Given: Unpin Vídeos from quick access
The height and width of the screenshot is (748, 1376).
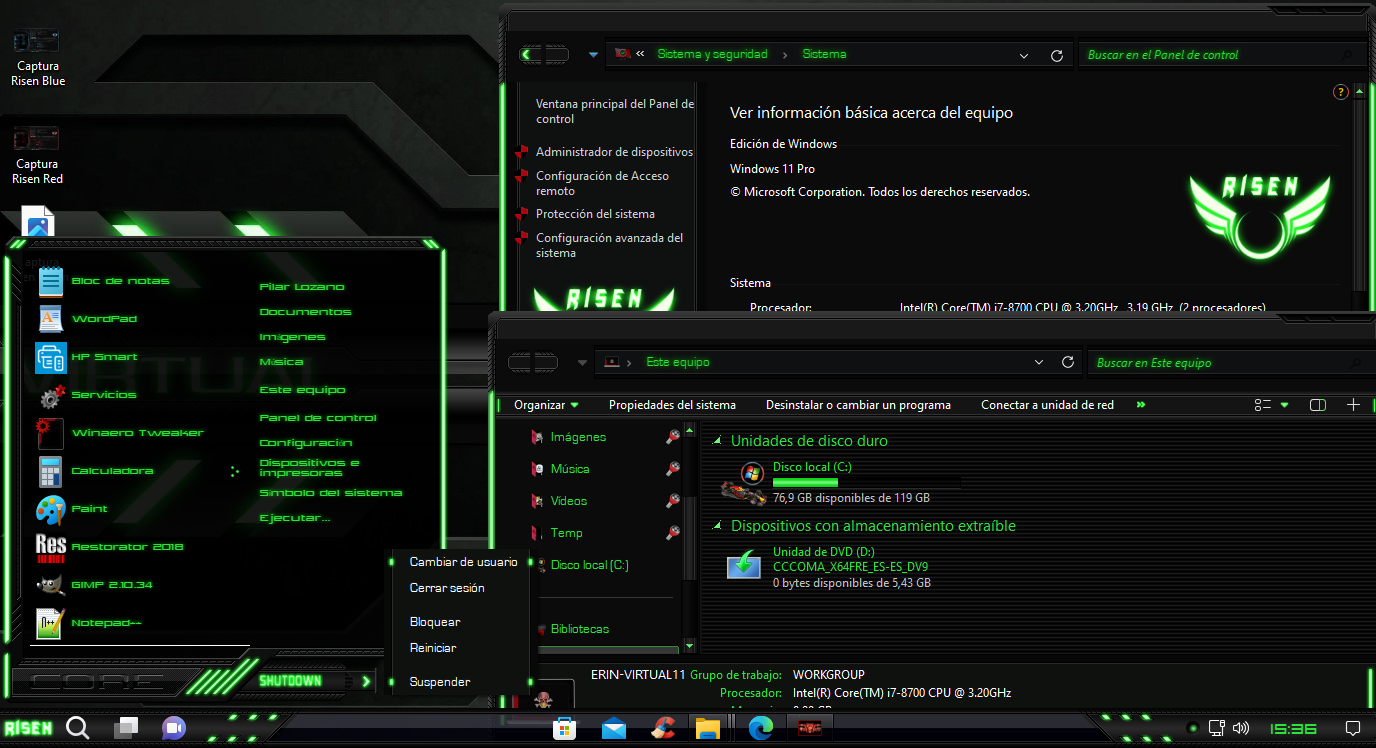Looking at the screenshot, I should pyautogui.click(x=673, y=501).
